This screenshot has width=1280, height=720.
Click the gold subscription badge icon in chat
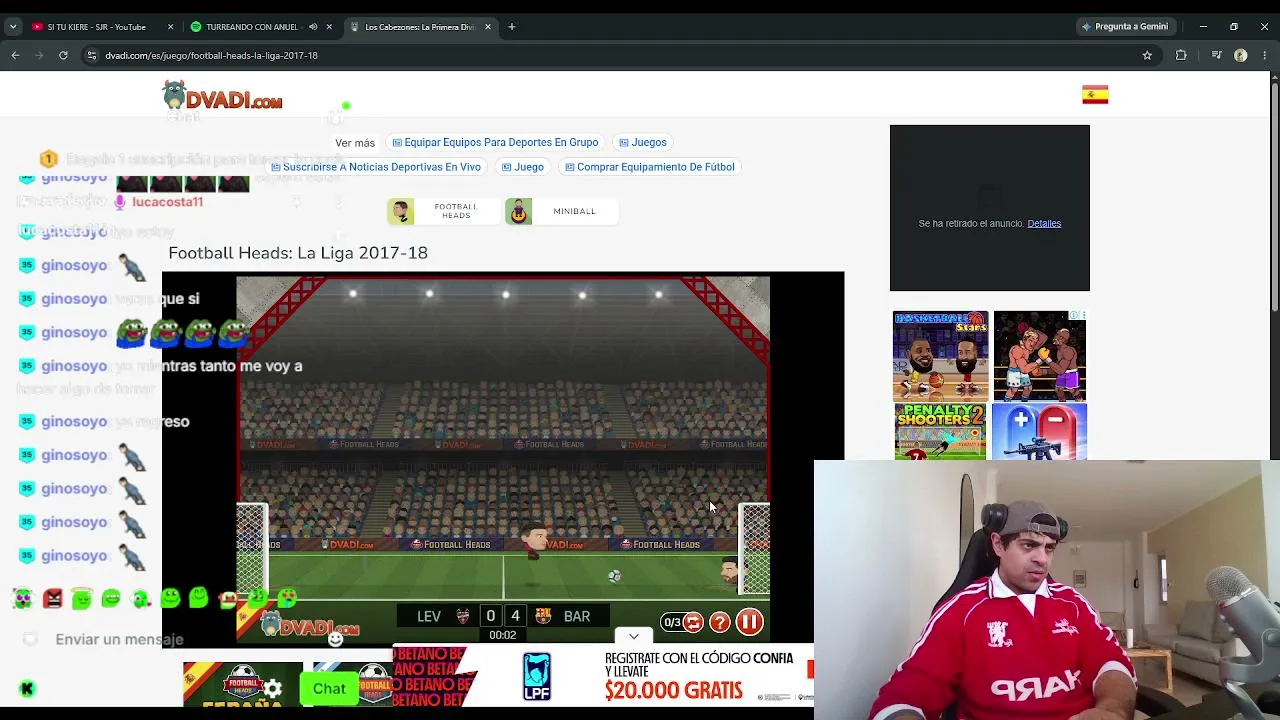[48, 159]
